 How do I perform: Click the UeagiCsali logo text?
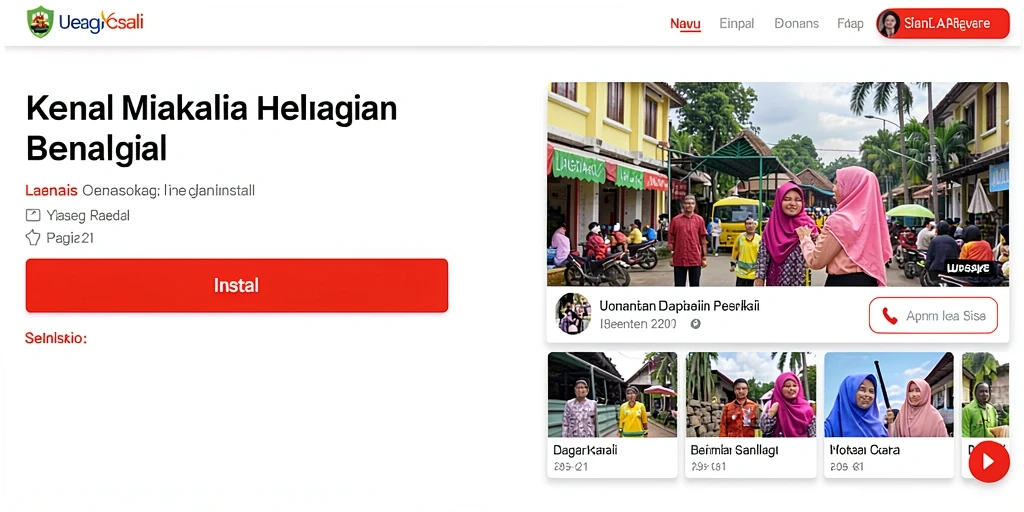click(x=101, y=22)
